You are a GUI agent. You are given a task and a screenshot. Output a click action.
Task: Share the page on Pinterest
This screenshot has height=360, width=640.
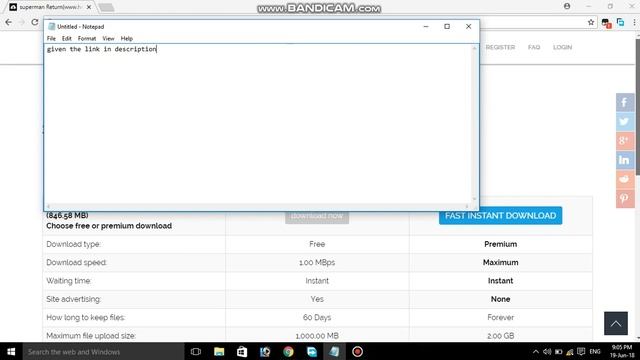point(624,198)
